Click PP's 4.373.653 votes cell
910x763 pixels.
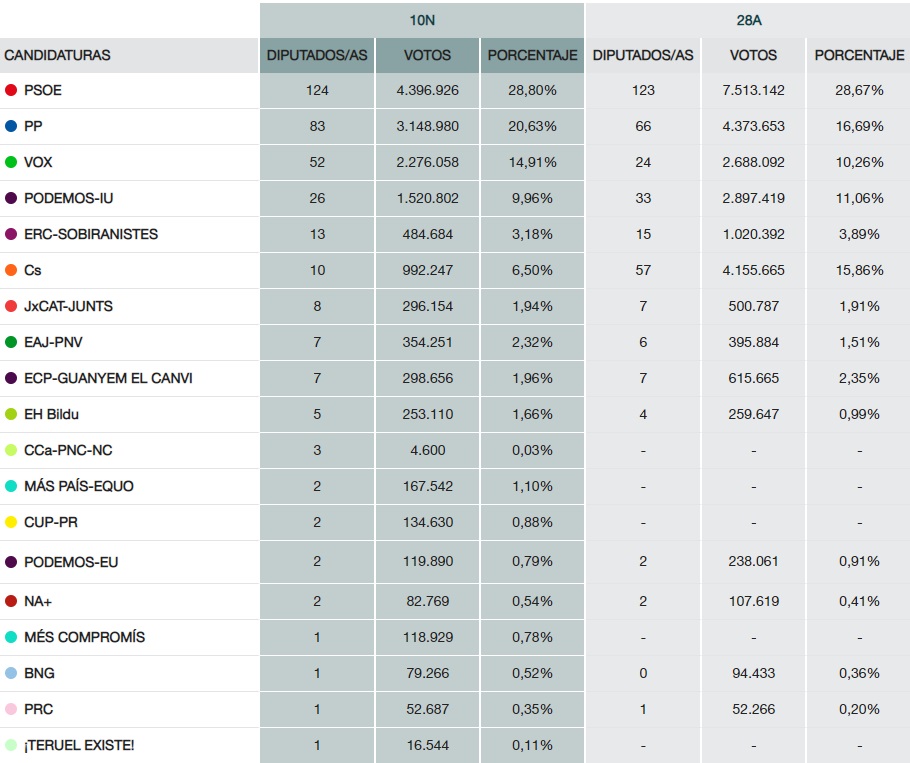pyautogui.click(x=753, y=126)
